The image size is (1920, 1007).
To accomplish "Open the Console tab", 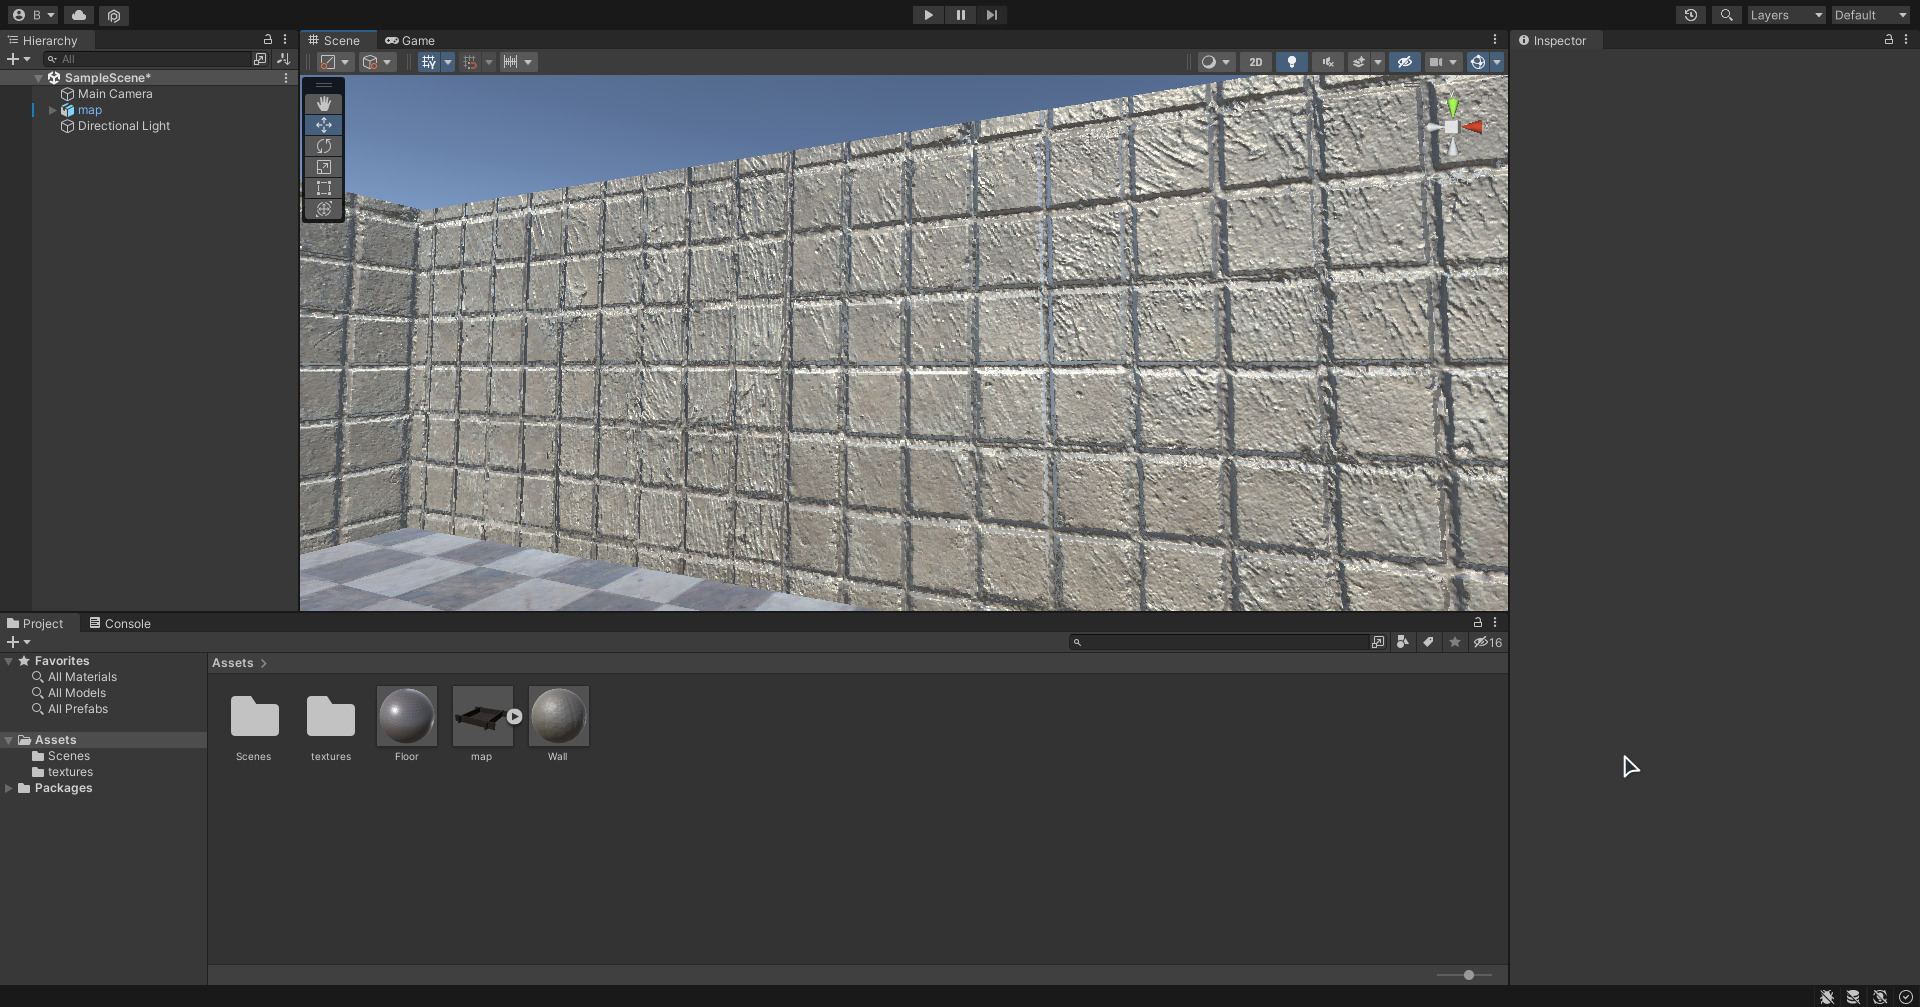I will [x=120, y=623].
